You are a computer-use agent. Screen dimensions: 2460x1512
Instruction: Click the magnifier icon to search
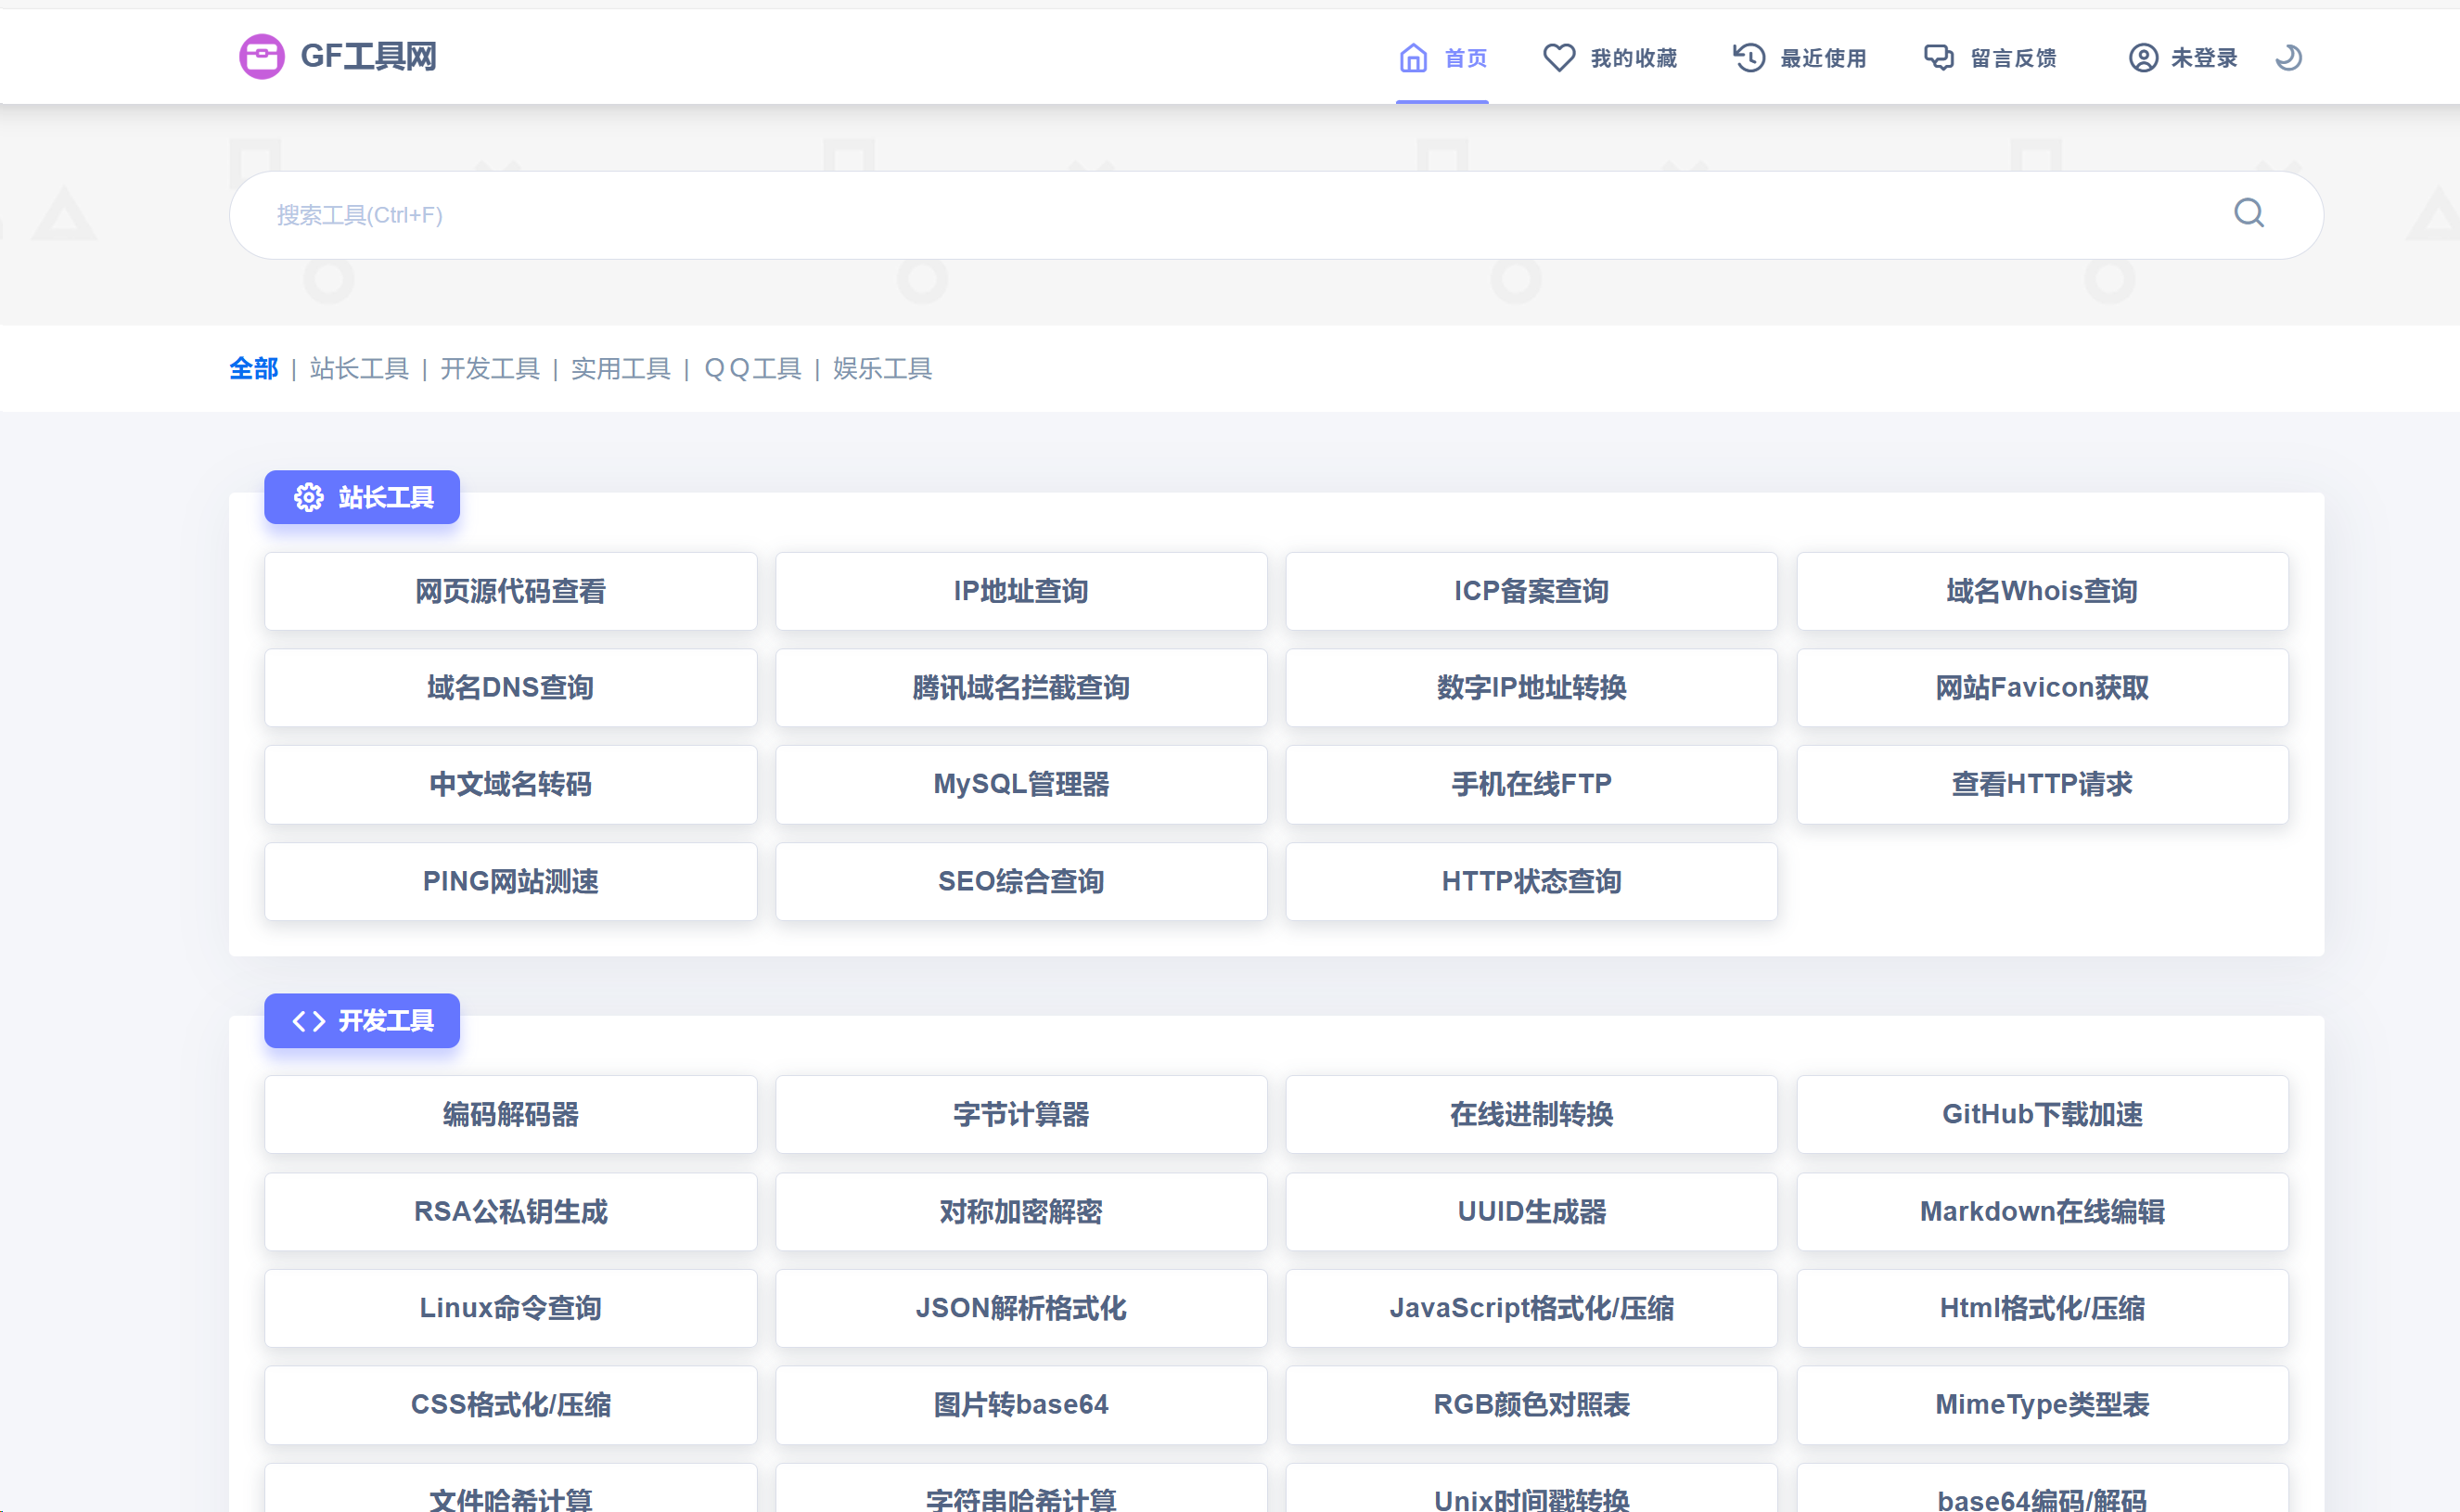coord(2249,214)
